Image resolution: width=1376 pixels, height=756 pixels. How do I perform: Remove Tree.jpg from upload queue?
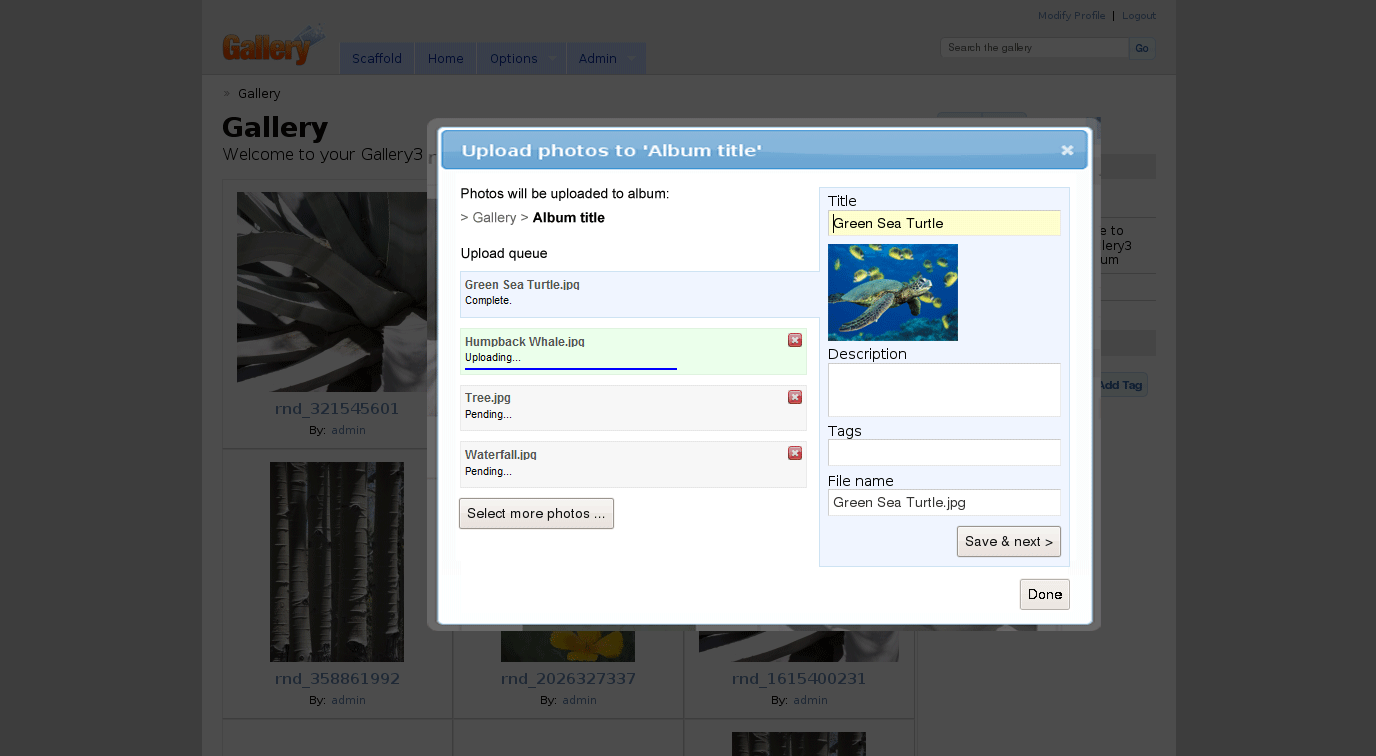point(795,397)
